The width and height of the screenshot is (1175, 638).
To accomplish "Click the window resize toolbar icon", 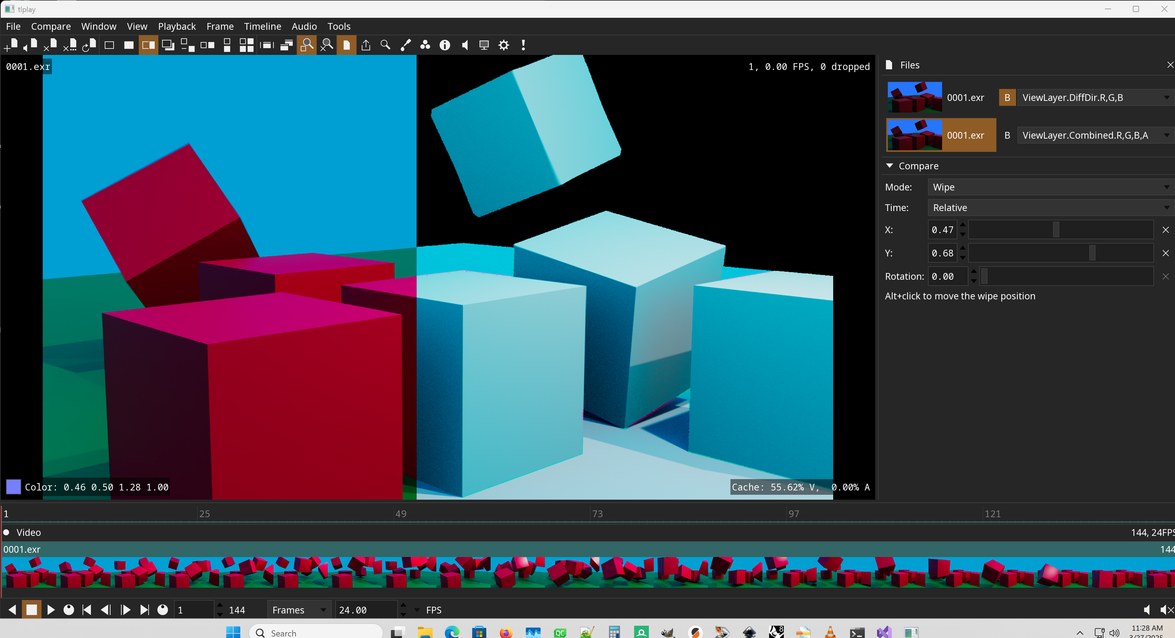I will 267,45.
